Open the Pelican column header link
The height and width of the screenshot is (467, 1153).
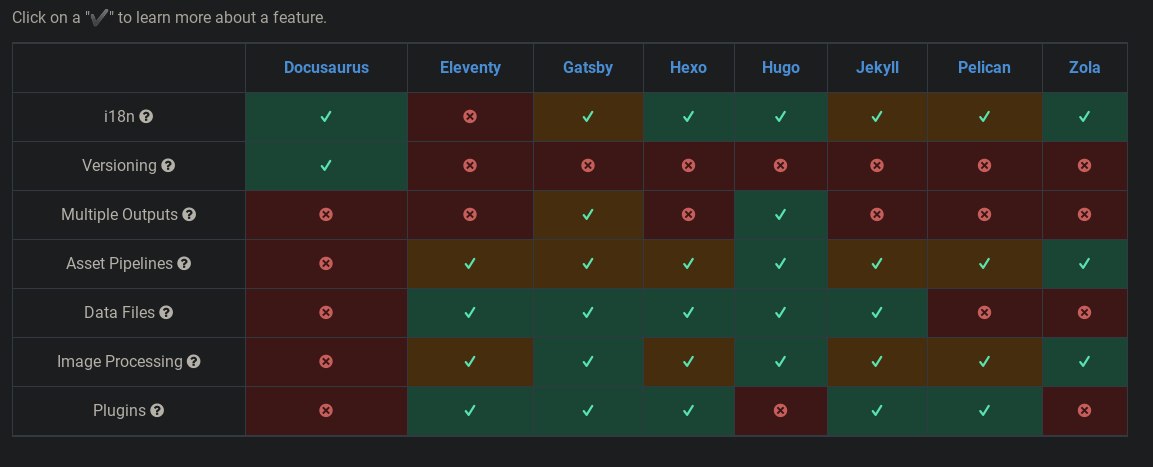tap(984, 68)
